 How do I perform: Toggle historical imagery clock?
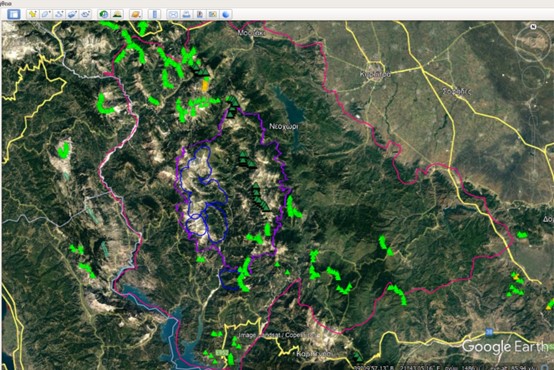pyautogui.click(x=104, y=14)
